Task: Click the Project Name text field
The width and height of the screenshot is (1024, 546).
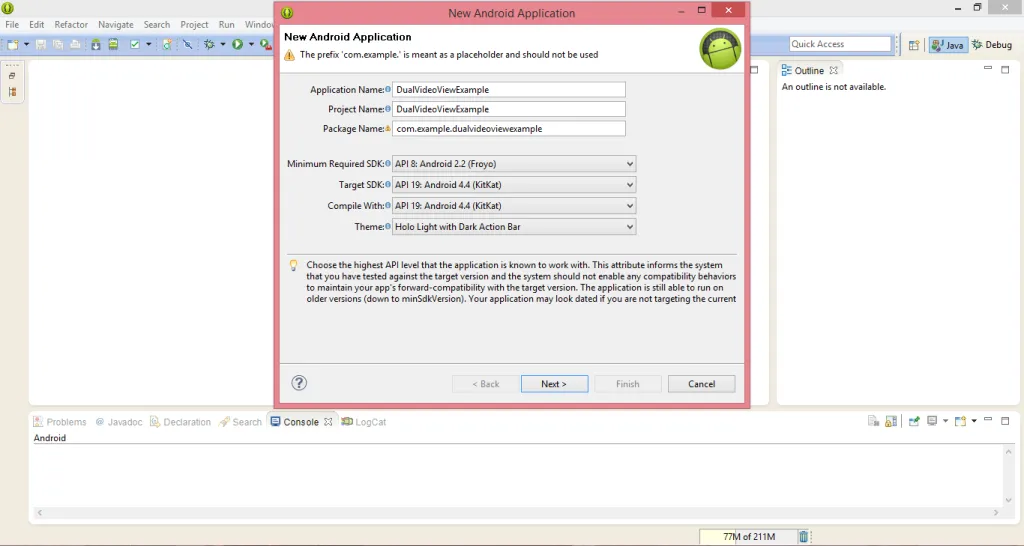Action: [x=509, y=109]
